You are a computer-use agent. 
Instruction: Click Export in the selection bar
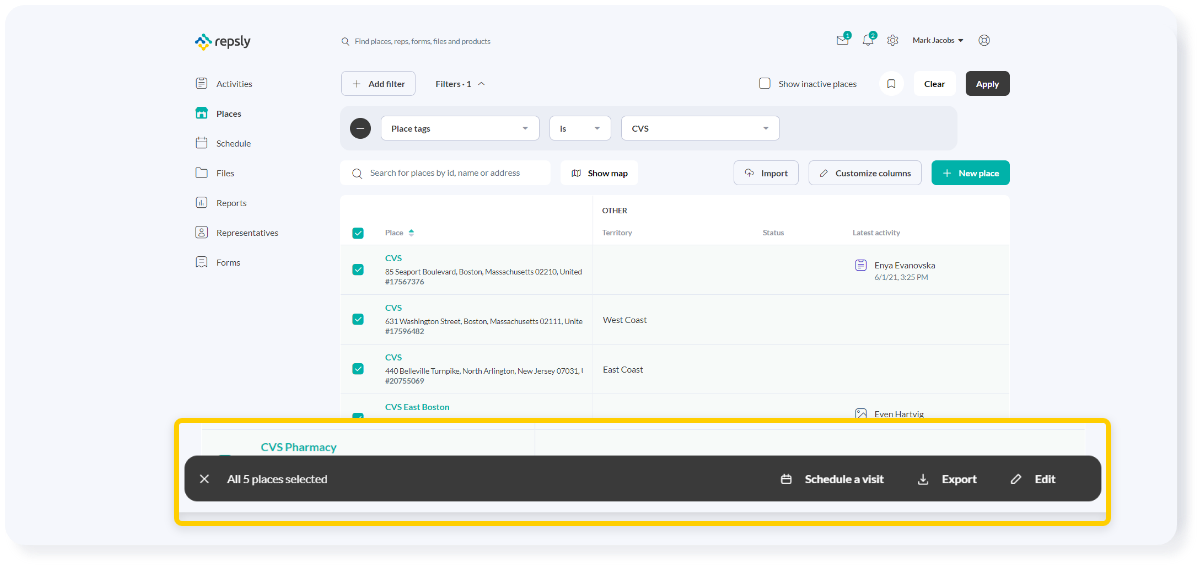coord(947,479)
